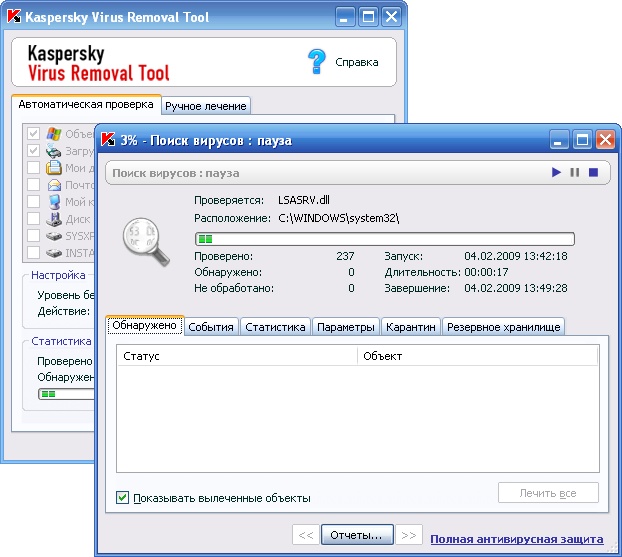Screen dimensions: 622x557
Task: Click the progress bar in the main window statistics
Action: pos(66,394)
